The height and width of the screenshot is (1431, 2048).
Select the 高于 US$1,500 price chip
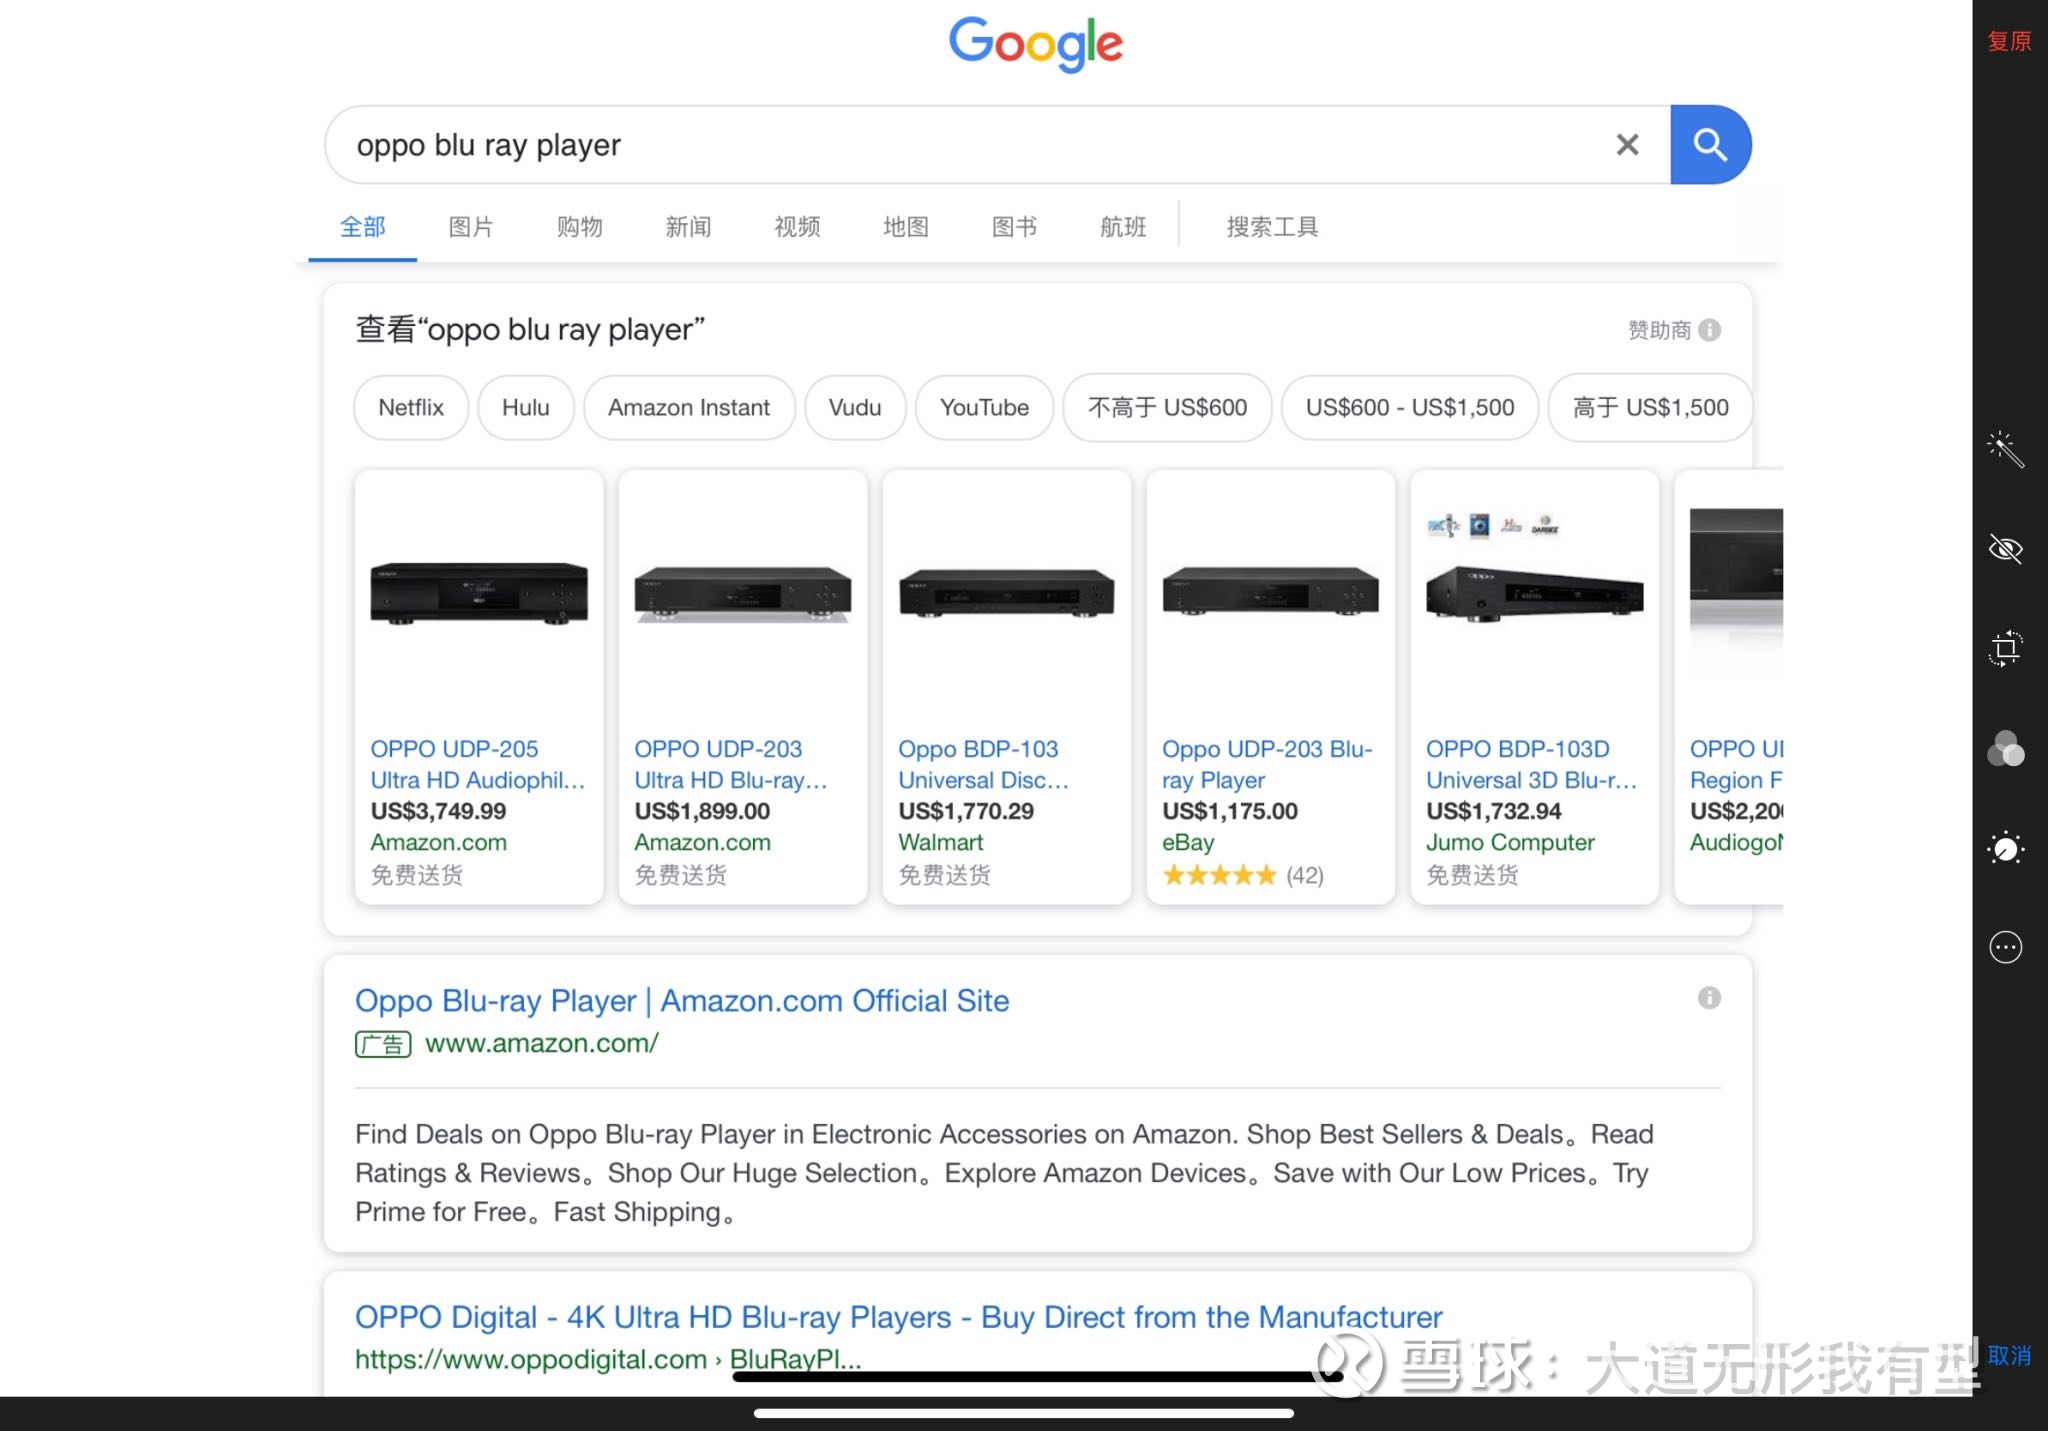[x=1650, y=408]
